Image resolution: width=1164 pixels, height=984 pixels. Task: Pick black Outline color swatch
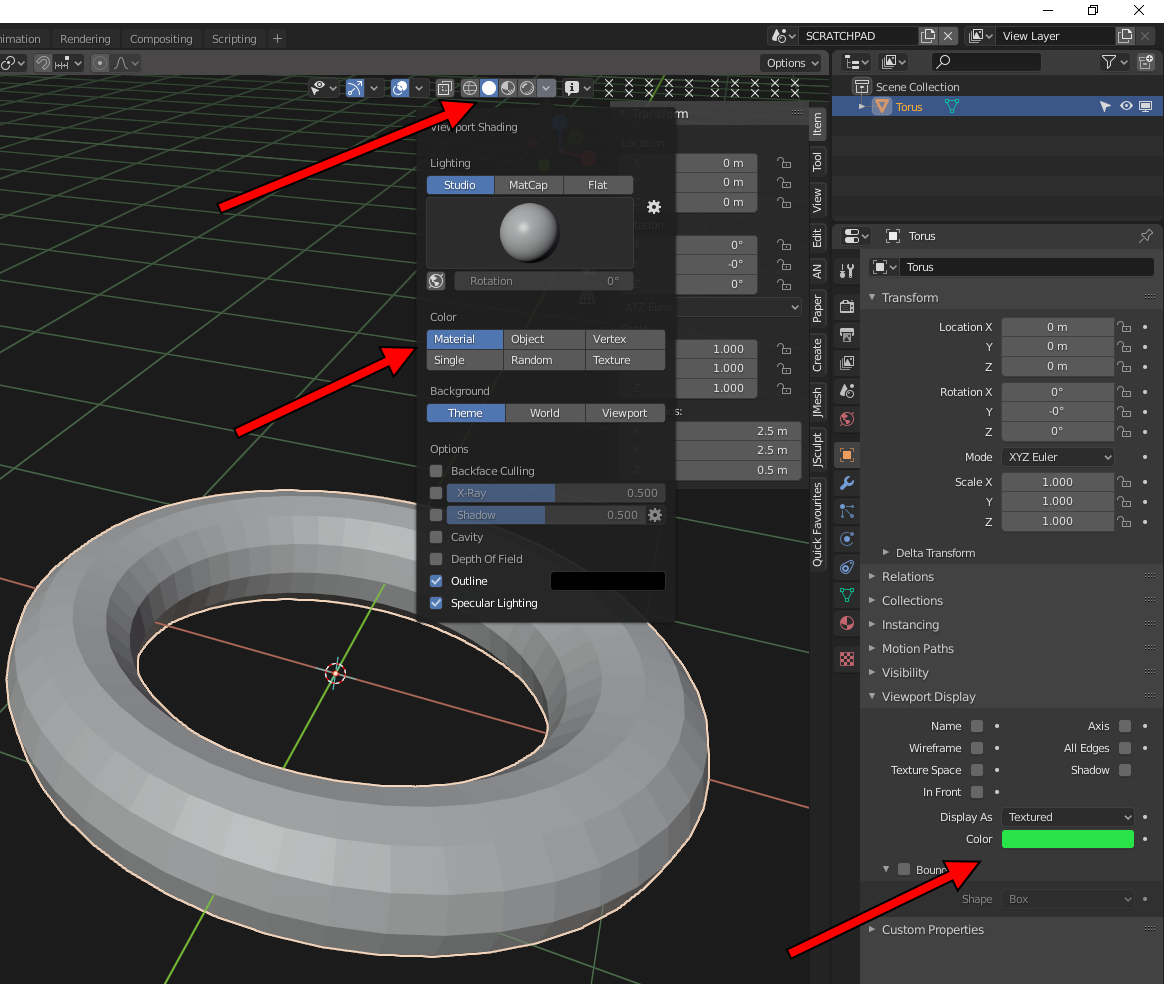pos(608,581)
